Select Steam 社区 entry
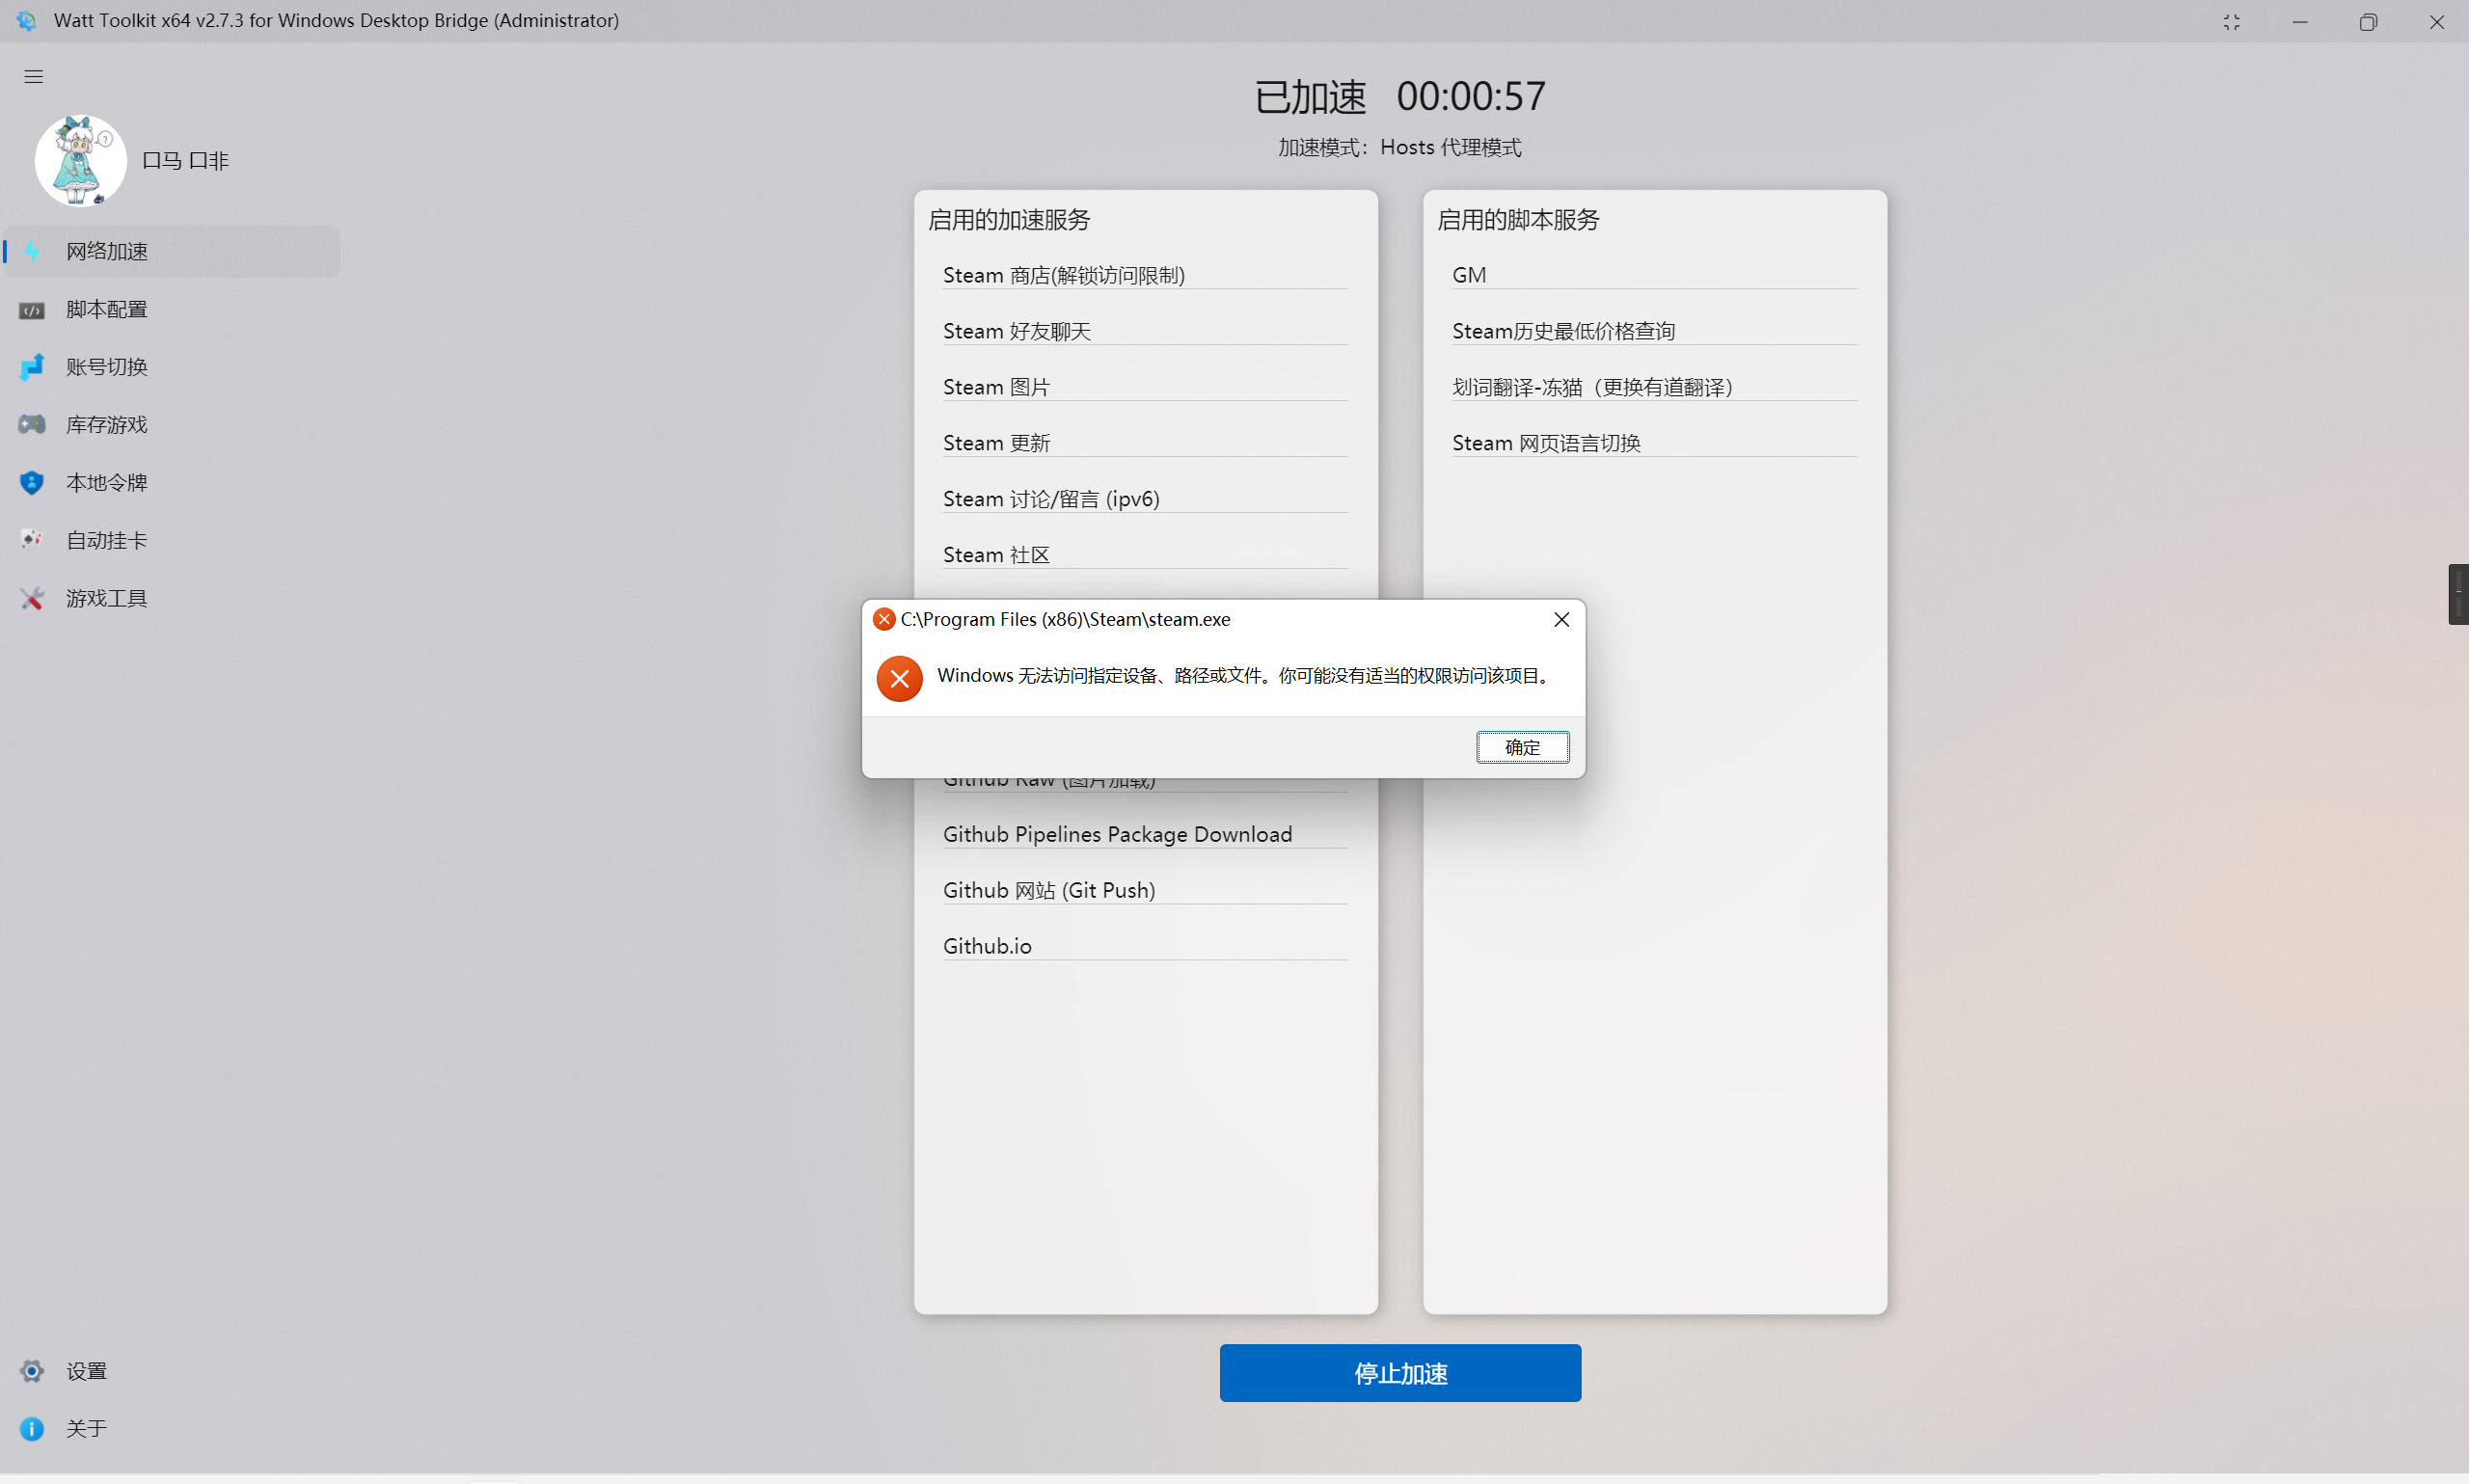The height and width of the screenshot is (1484, 2469). [1145, 555]
